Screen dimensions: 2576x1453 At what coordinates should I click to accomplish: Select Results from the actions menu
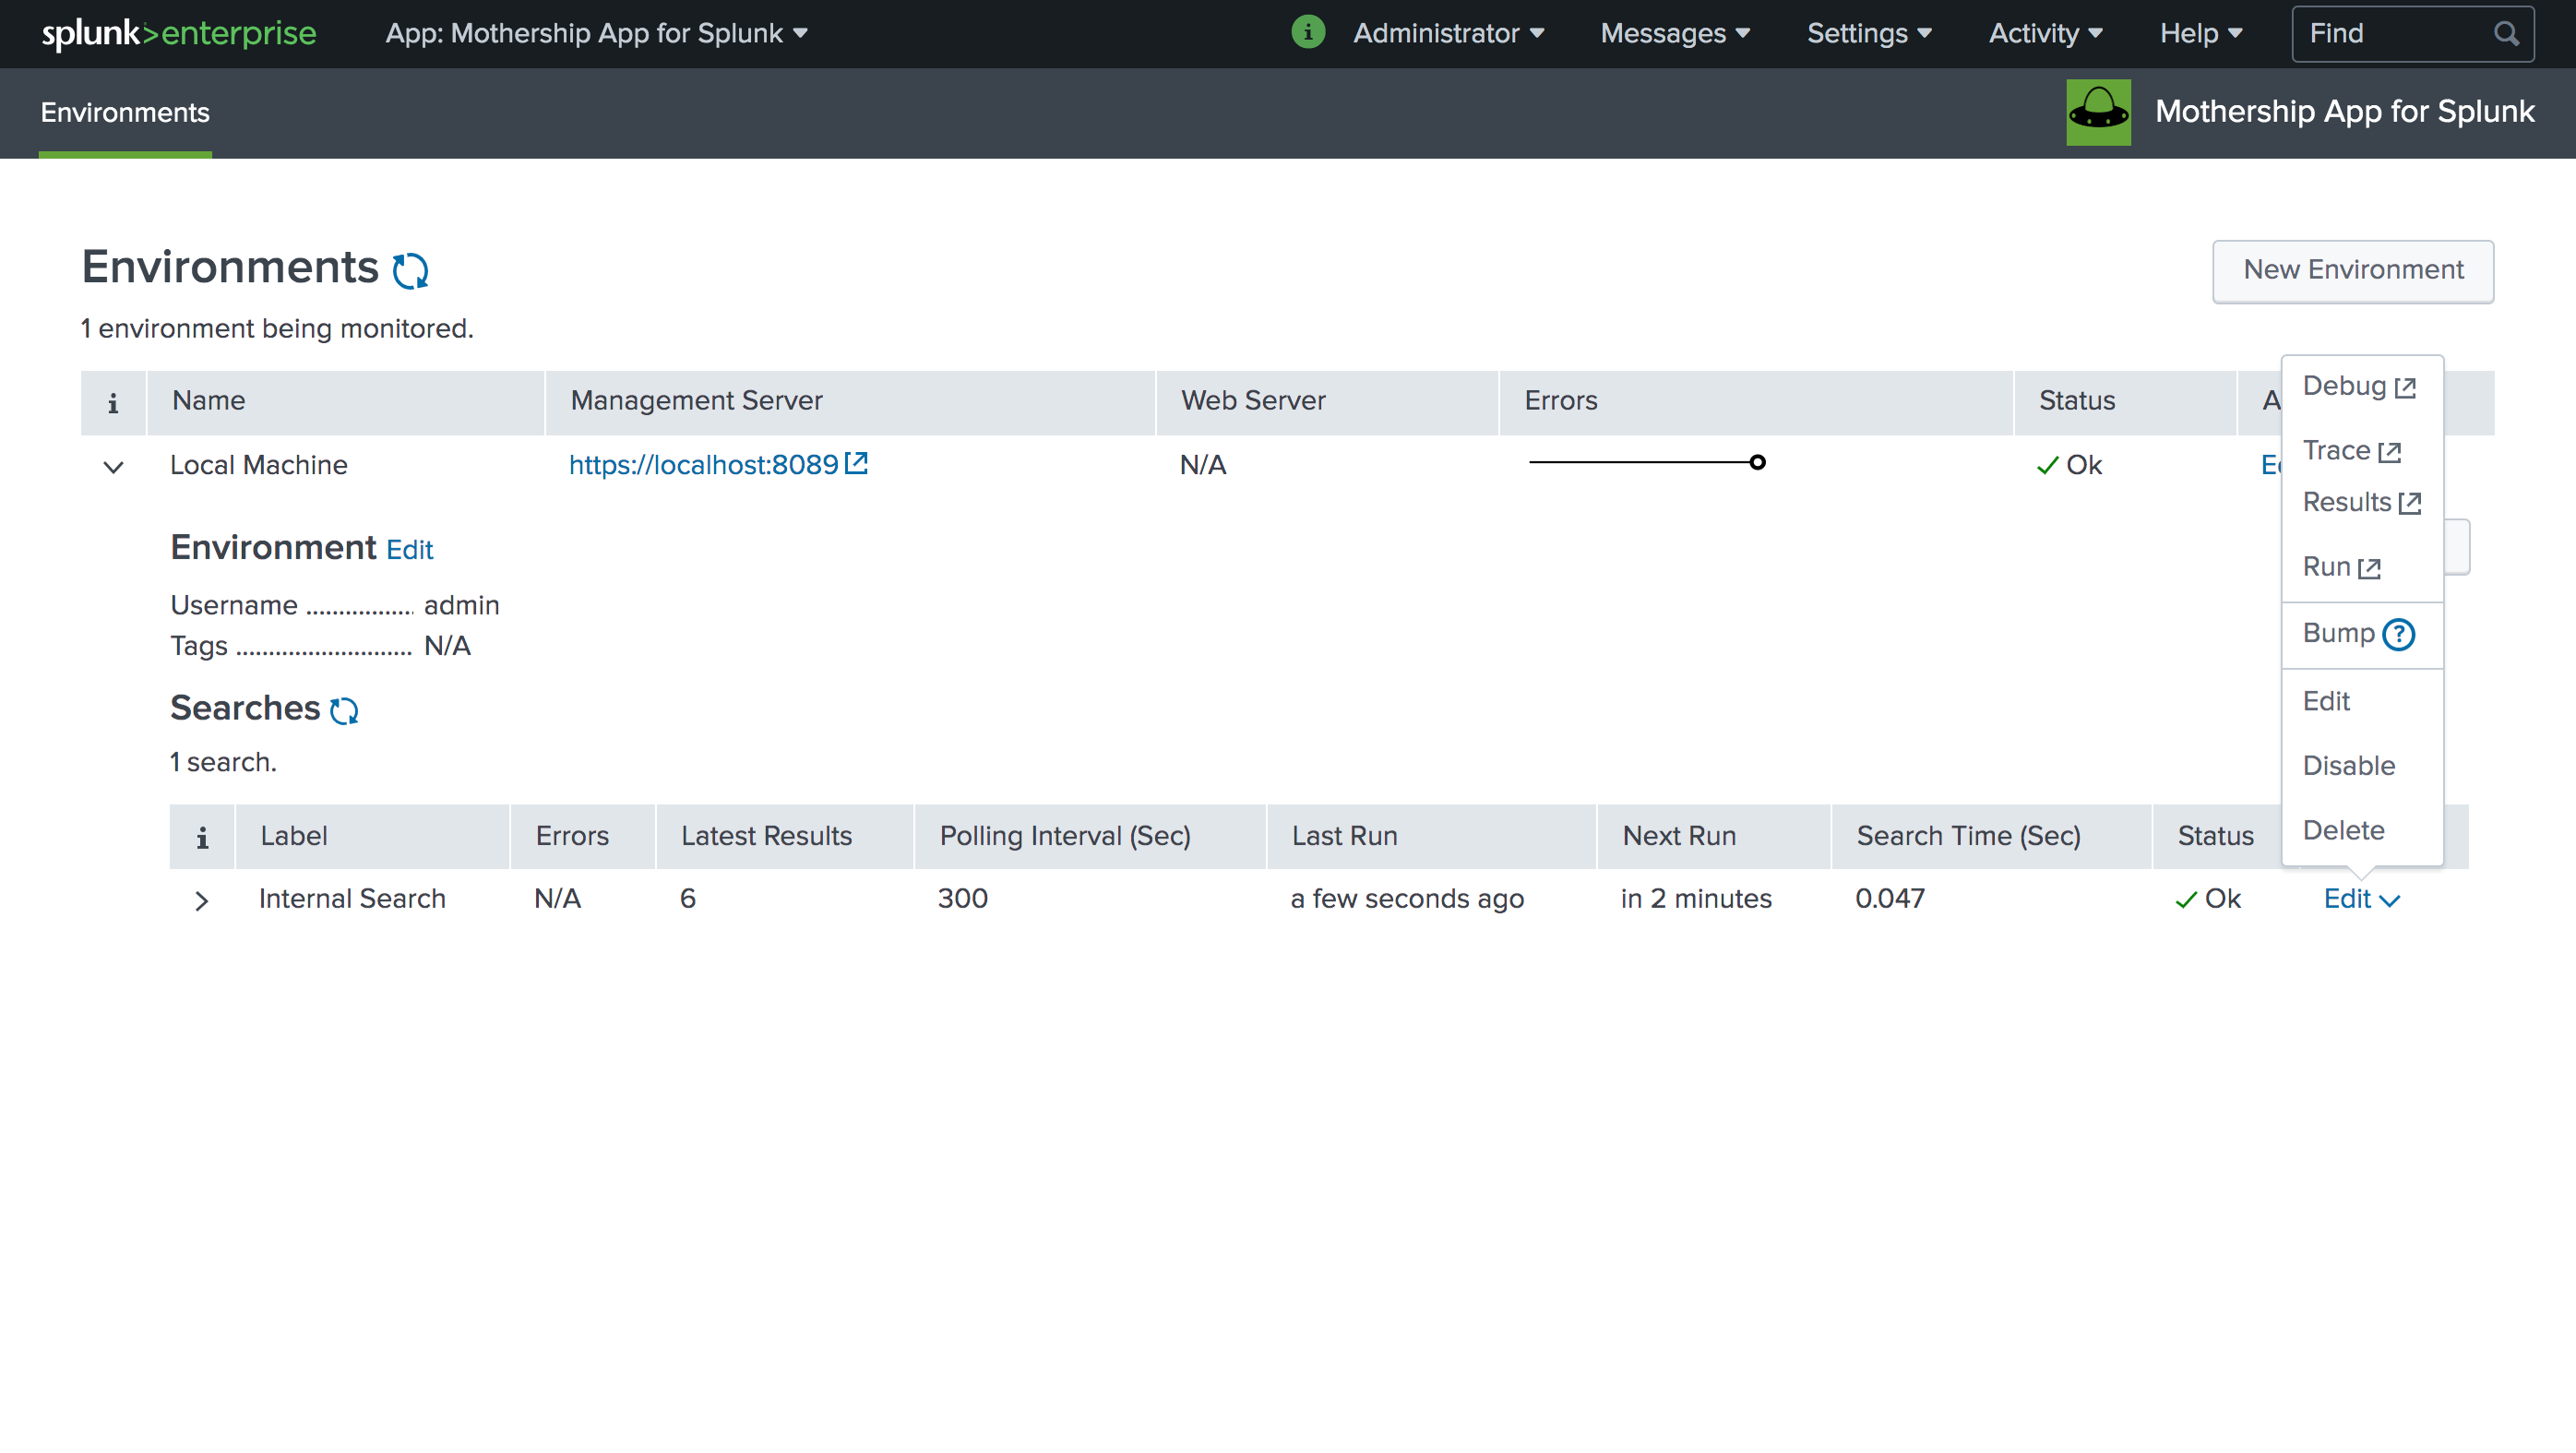(x=2361, y=502)
